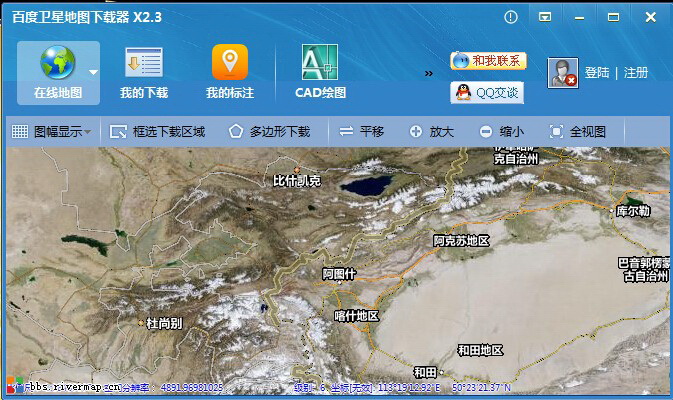Click the dark blue lake on map

click(366, 186)
